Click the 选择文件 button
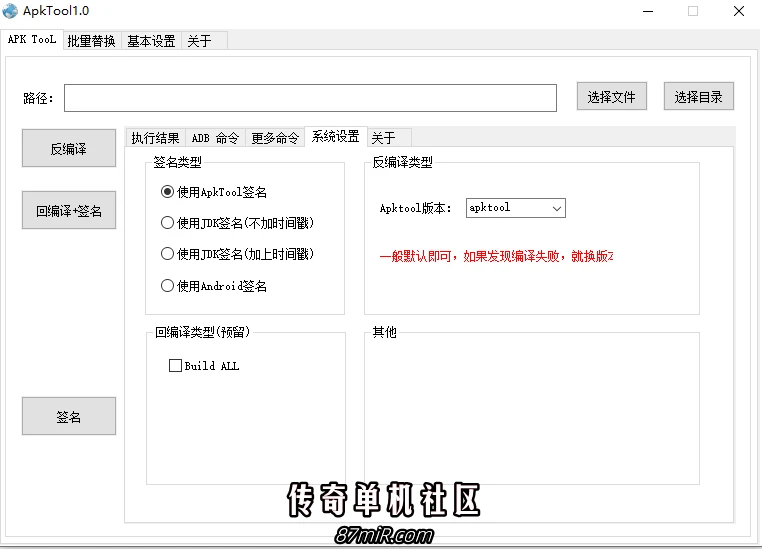Image resolution: width=762 pixels, height=549 pixels. [611, 97]
